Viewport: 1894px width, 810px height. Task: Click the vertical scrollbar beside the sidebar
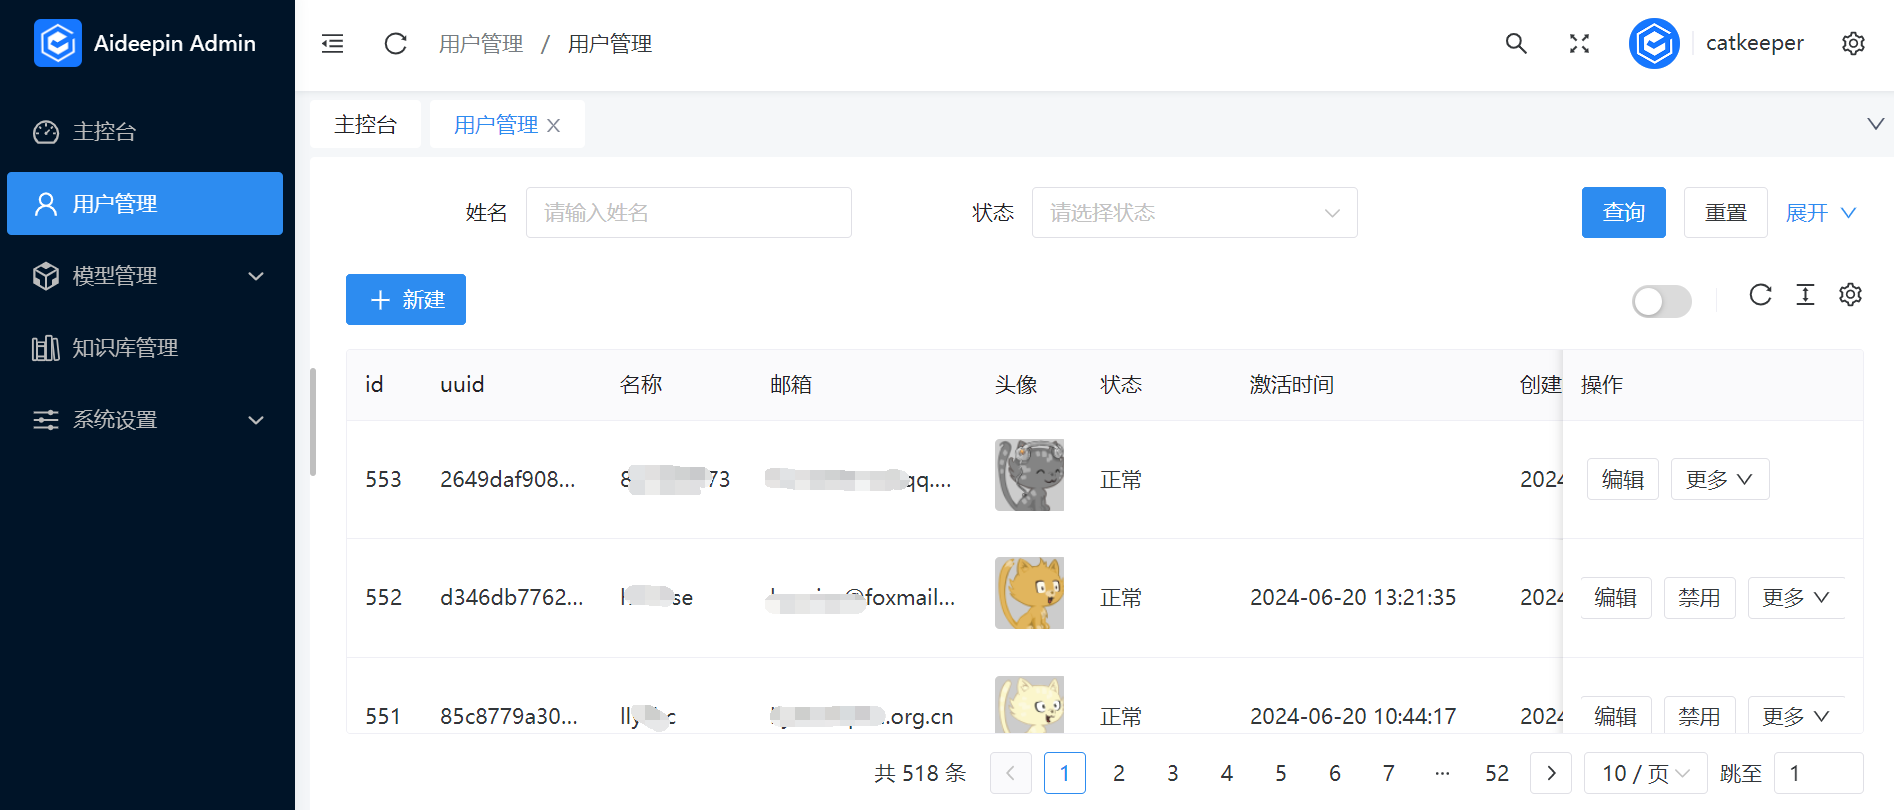313,422
